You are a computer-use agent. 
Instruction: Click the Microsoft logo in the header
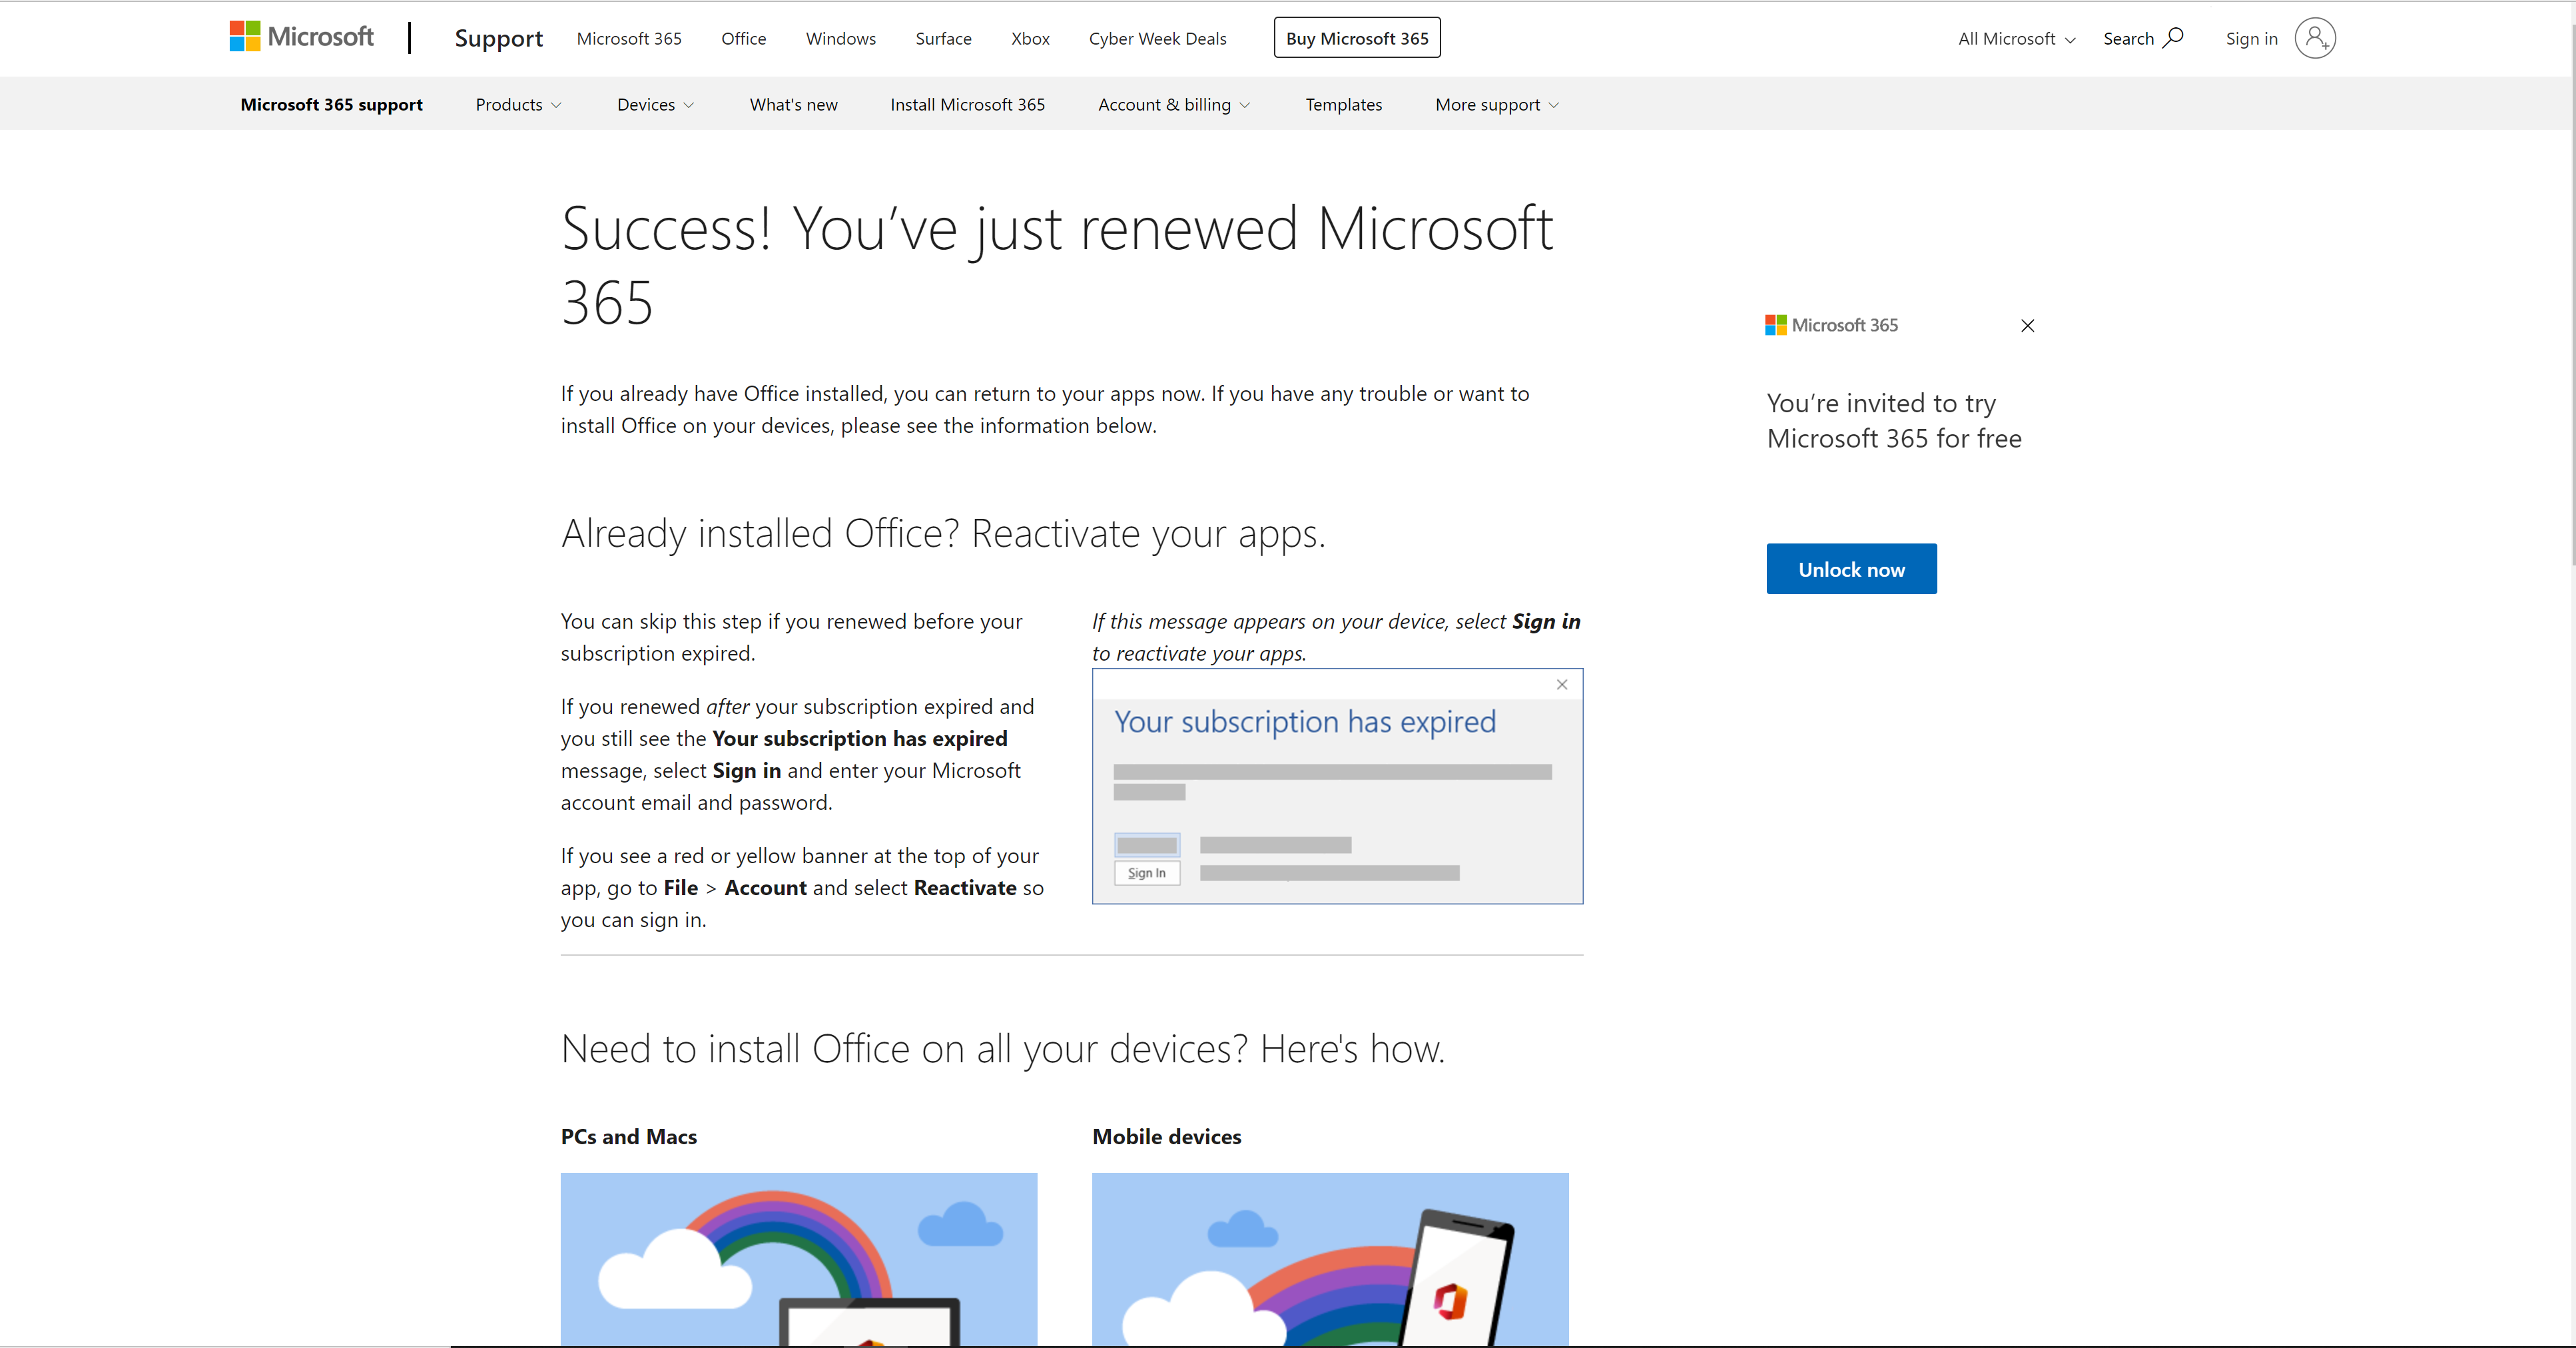[x=299, y=36]
